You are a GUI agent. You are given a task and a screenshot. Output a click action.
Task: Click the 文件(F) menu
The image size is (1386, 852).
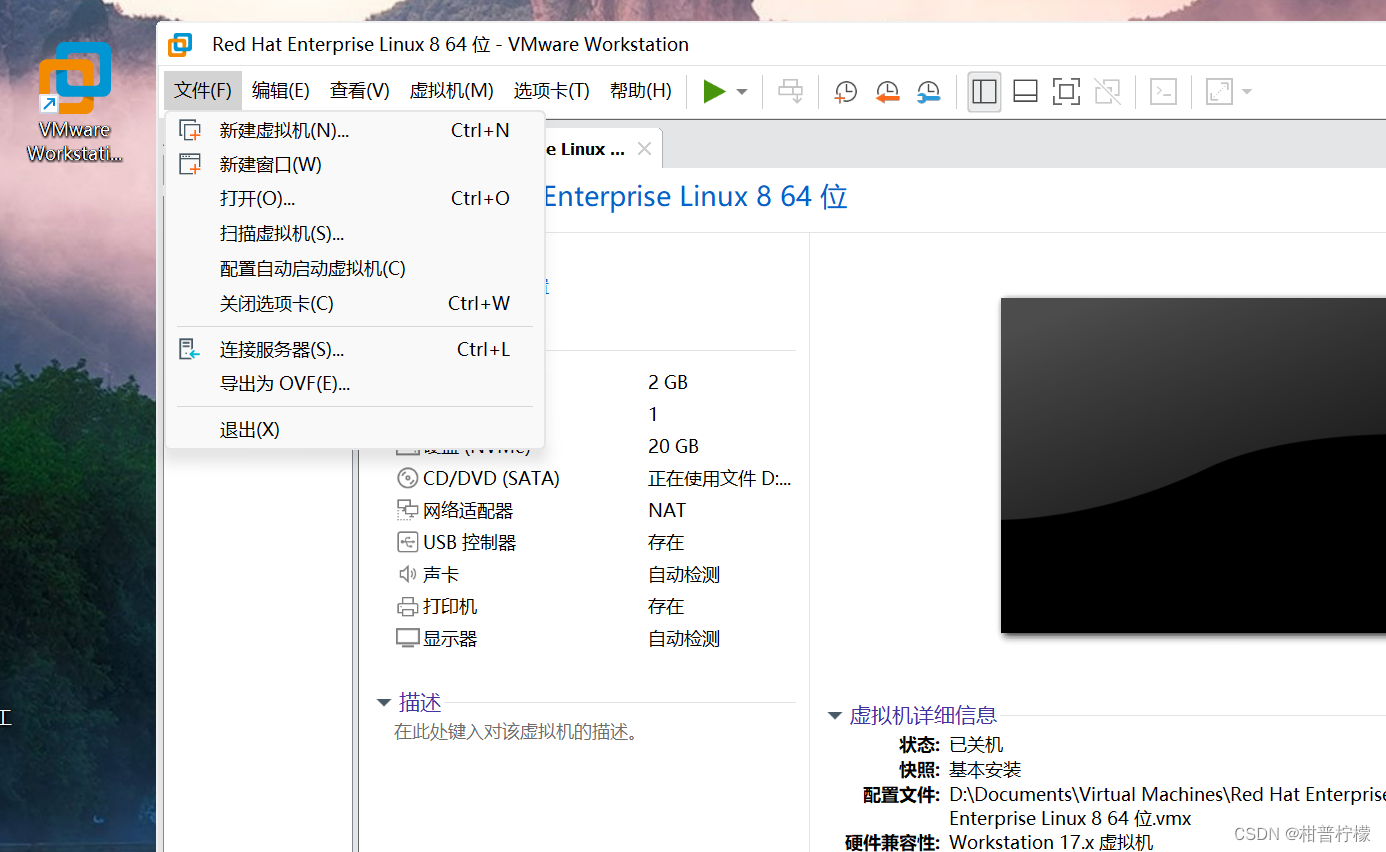coord(203,91)
